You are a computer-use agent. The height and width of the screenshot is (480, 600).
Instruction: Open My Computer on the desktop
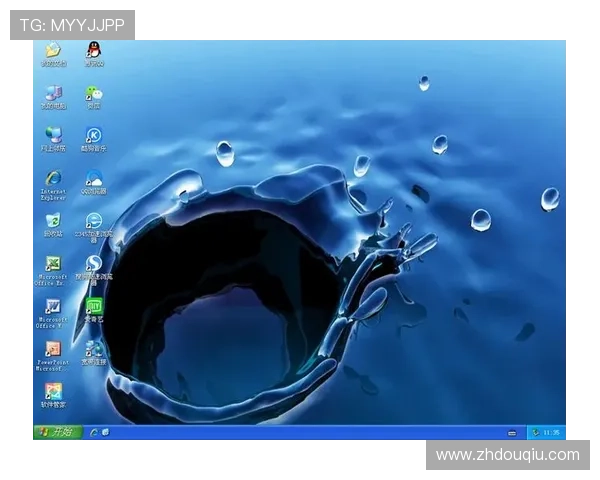click(x=53, y=94)
